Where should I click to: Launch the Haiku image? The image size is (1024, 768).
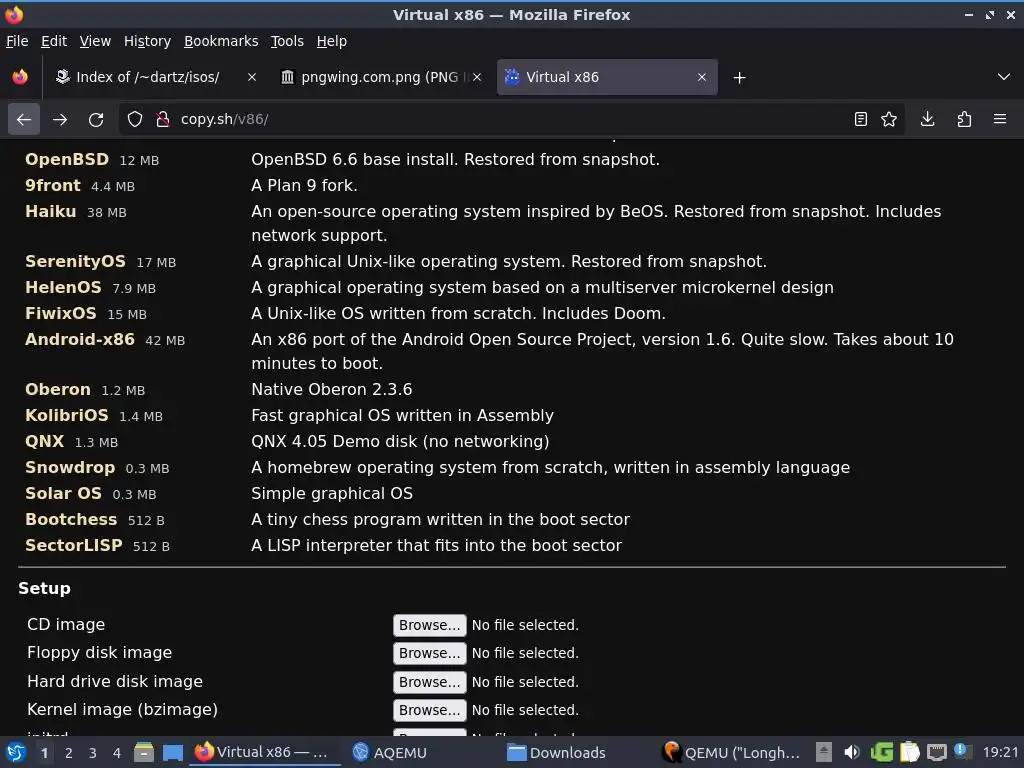pyautogui.click(x=50, y=212)
